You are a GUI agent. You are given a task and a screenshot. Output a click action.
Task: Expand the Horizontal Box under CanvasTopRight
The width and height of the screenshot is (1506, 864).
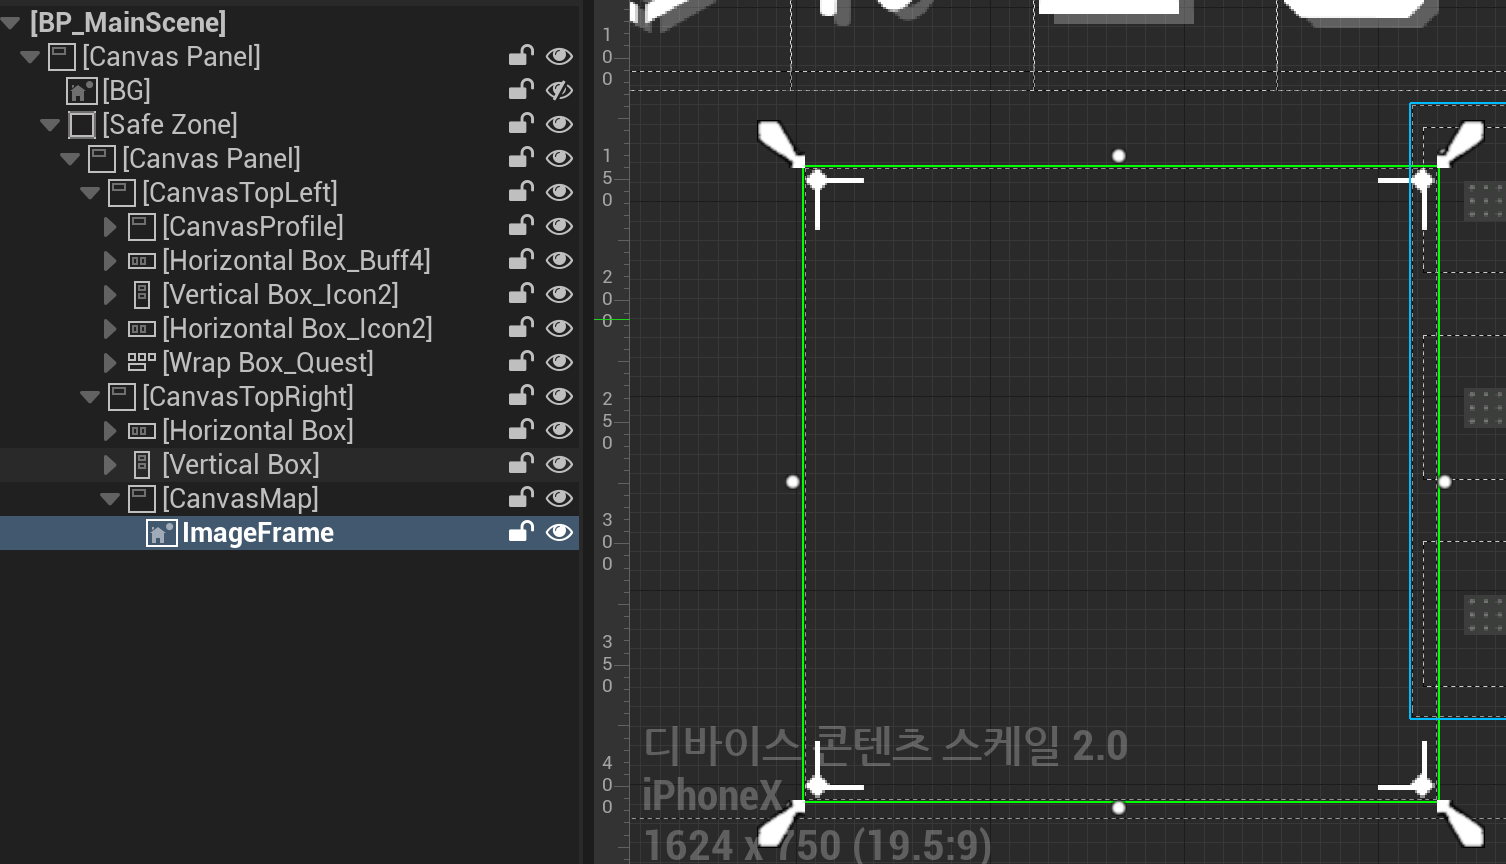point(110,431)
